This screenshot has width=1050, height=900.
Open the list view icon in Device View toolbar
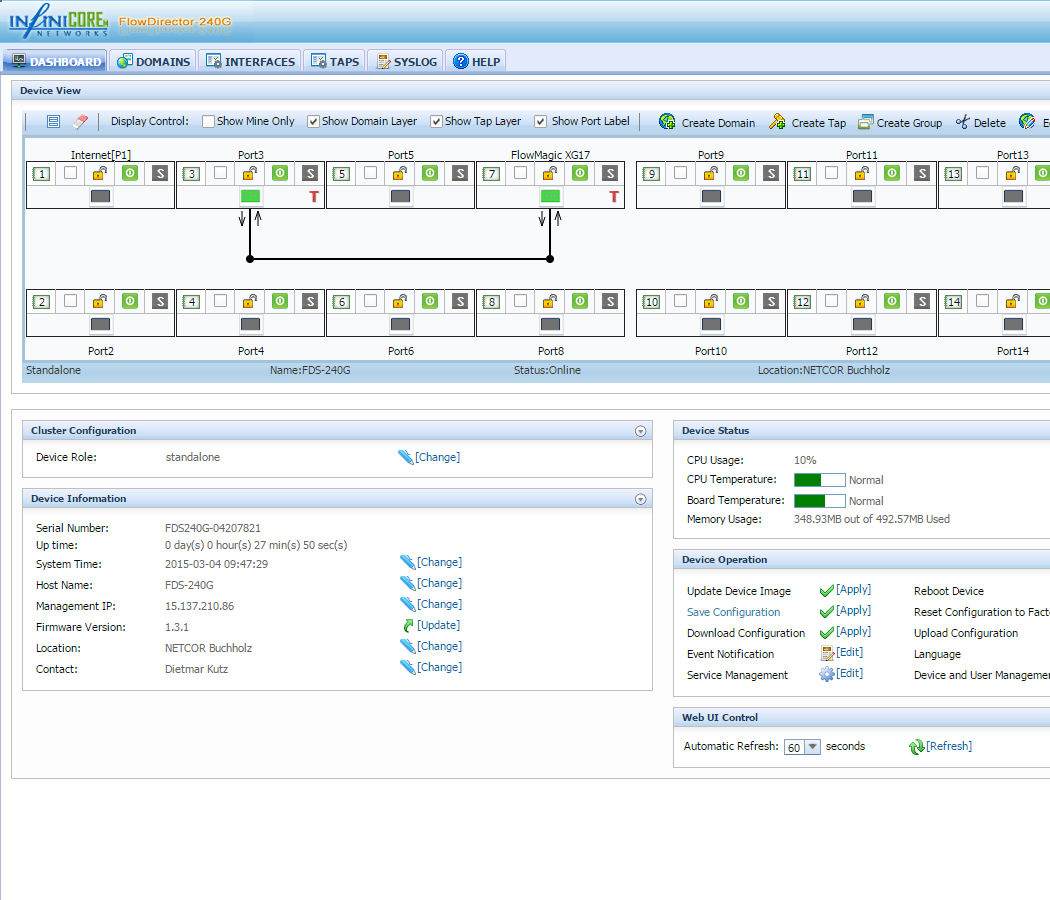54,121
